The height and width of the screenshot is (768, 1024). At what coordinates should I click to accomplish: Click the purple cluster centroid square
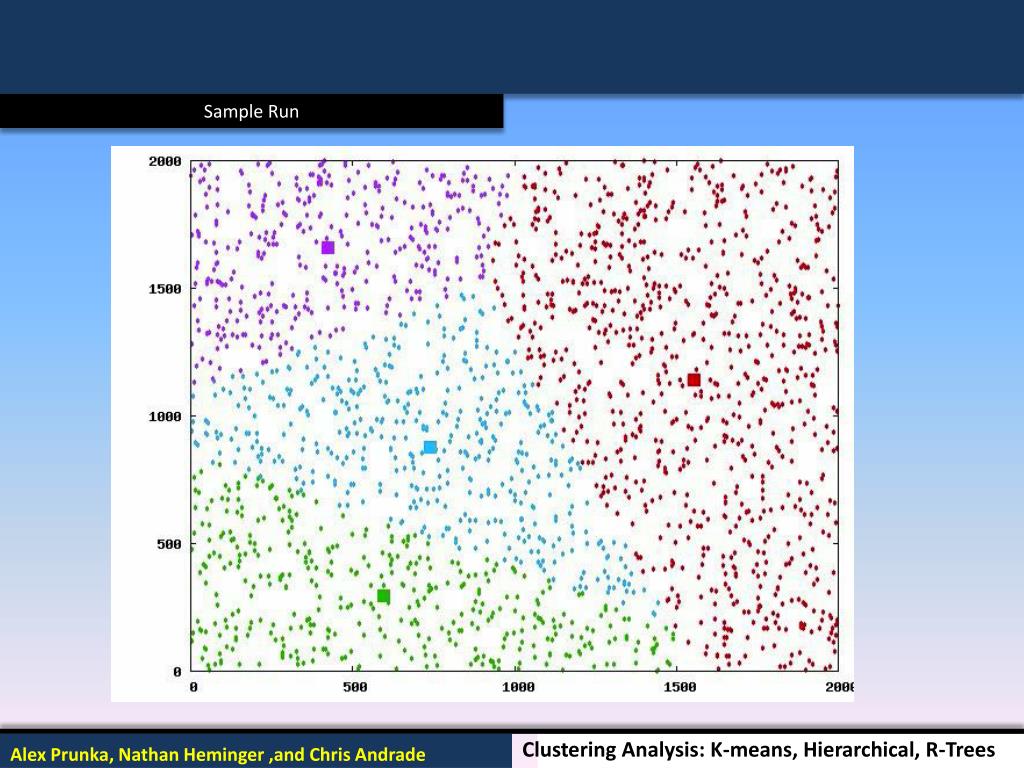[328, 248]
